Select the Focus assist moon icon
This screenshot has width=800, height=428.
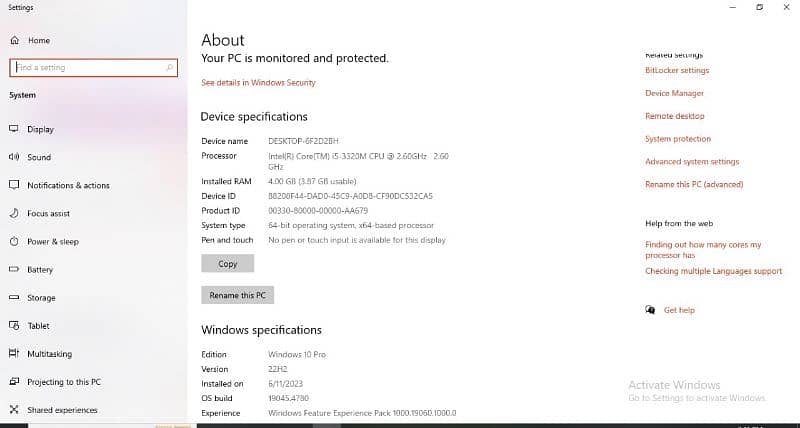[14, 213]
